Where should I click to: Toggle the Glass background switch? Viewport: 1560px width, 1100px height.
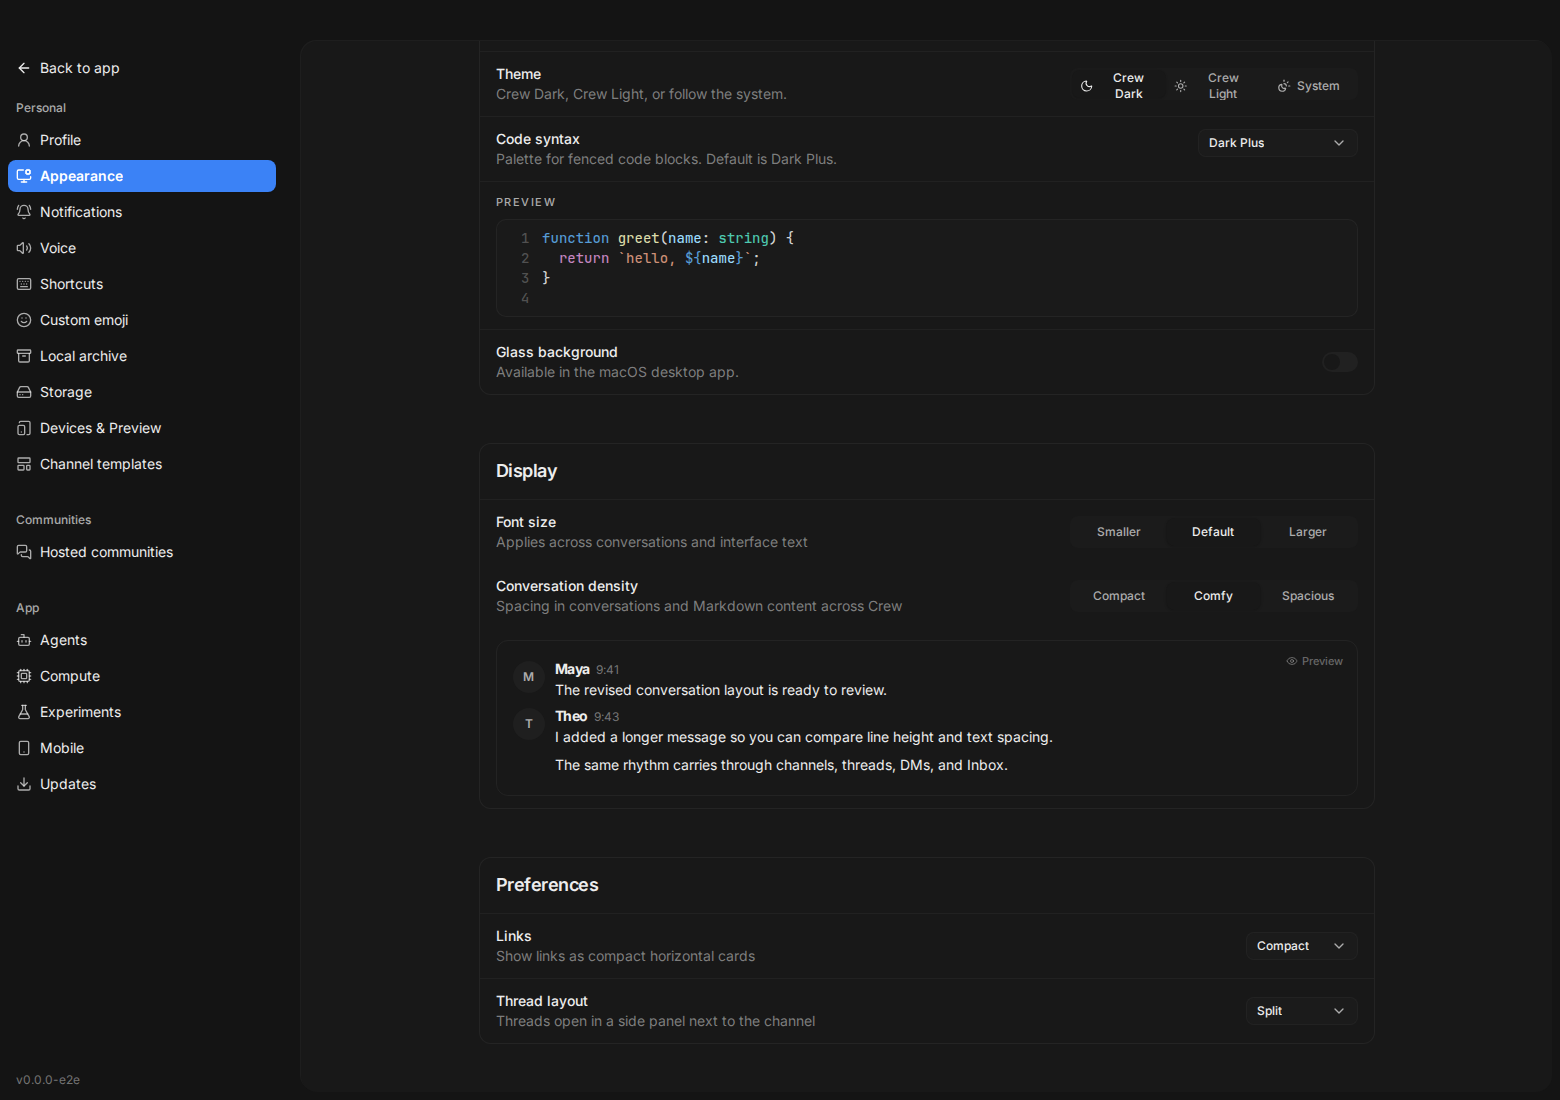click(1339, 362)
